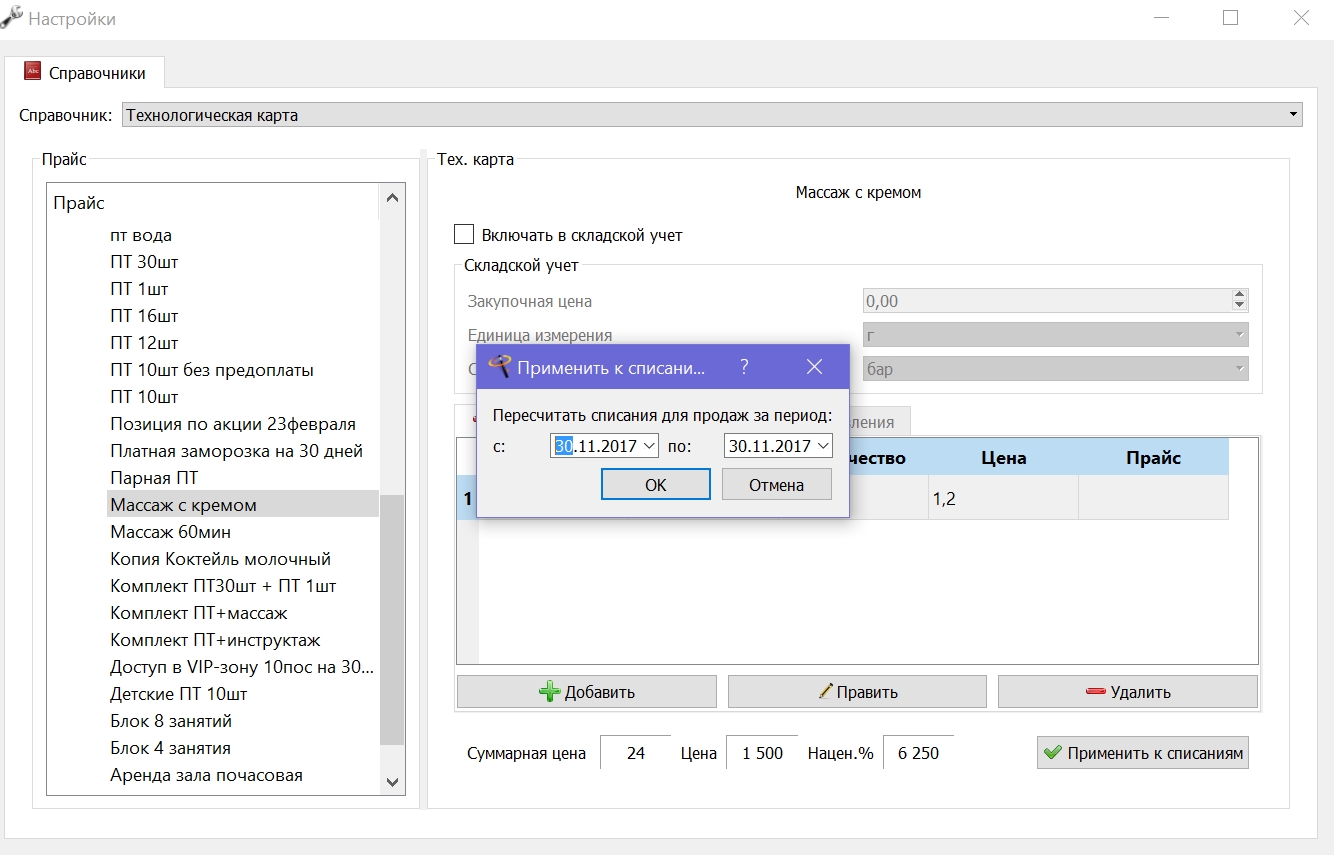
Task: Confirm with the OK button
Action: click(655, 485)
